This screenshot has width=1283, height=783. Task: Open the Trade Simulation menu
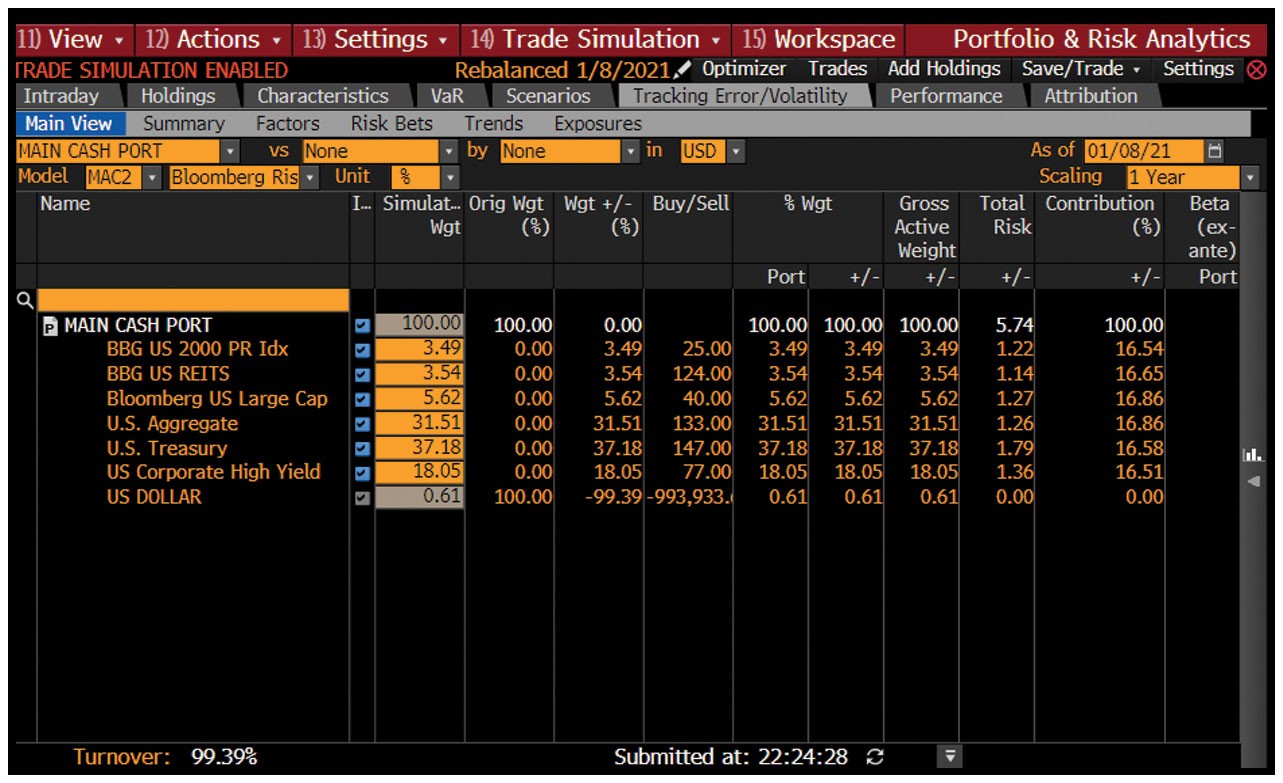click(595, 40)
